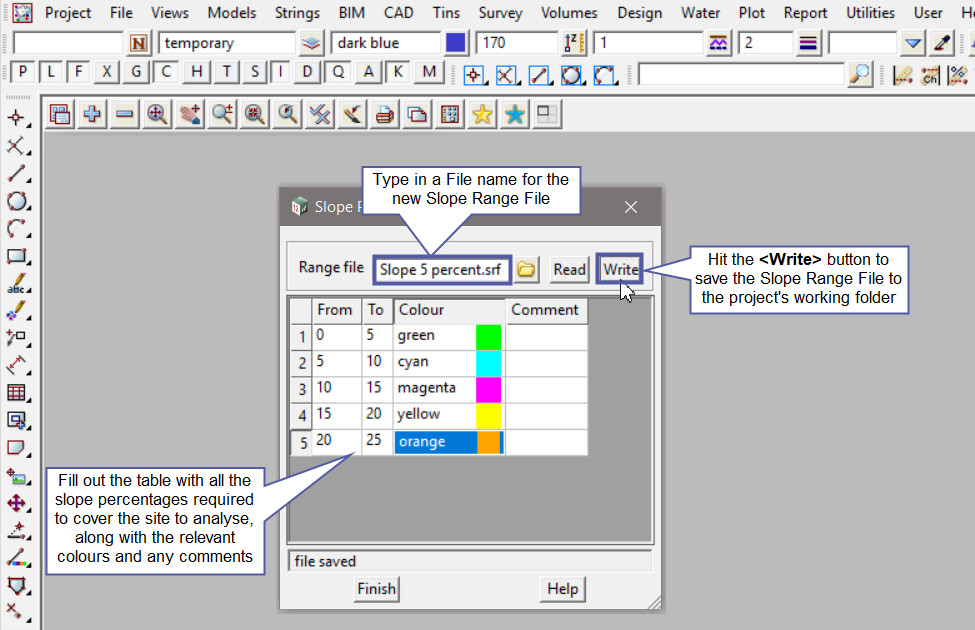Click the search magnifier icon
Image resolution: width=975 pixels, height=630 pixels.
(x=860, y=74)
